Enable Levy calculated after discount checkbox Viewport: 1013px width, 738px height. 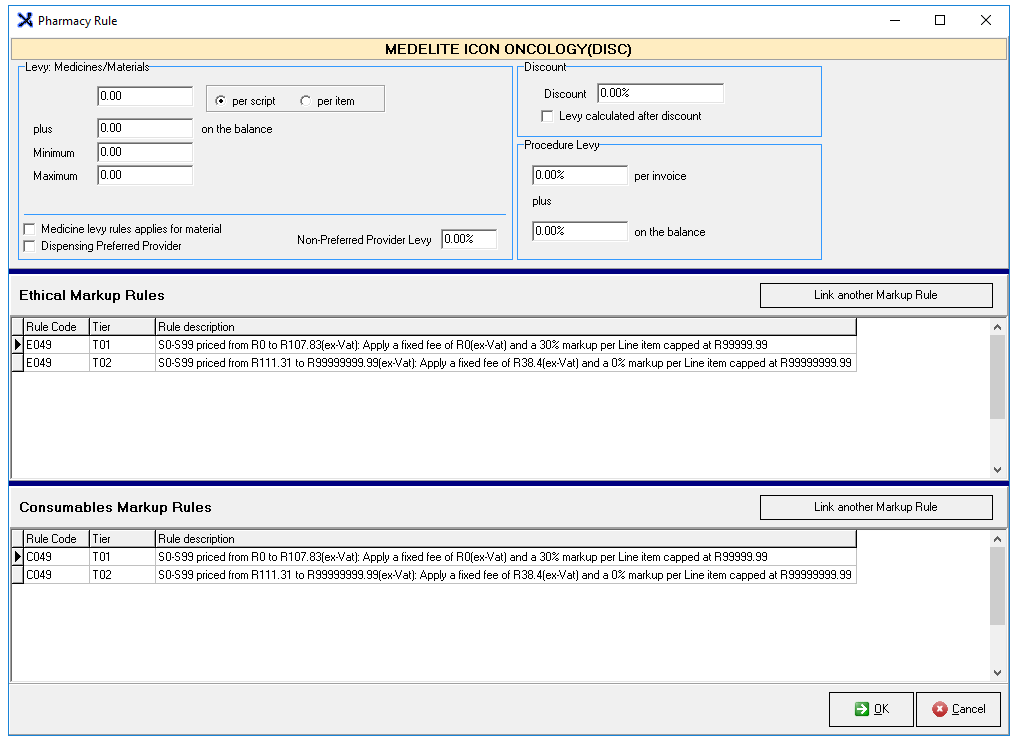point(547,116)
